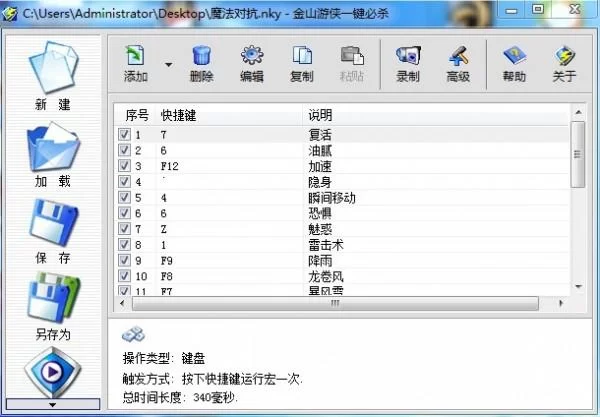Toggle the checkbox for row 2 油腻
Image resolution: width=600 pixels, height=417 pixels.
(124, 150)
